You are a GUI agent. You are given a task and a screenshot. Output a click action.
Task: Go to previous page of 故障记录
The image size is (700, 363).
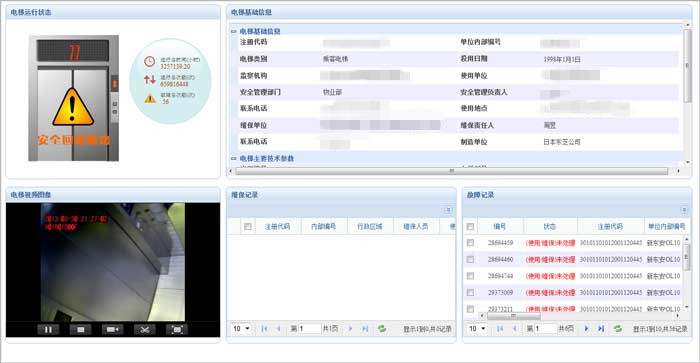(x=514, y=329)
